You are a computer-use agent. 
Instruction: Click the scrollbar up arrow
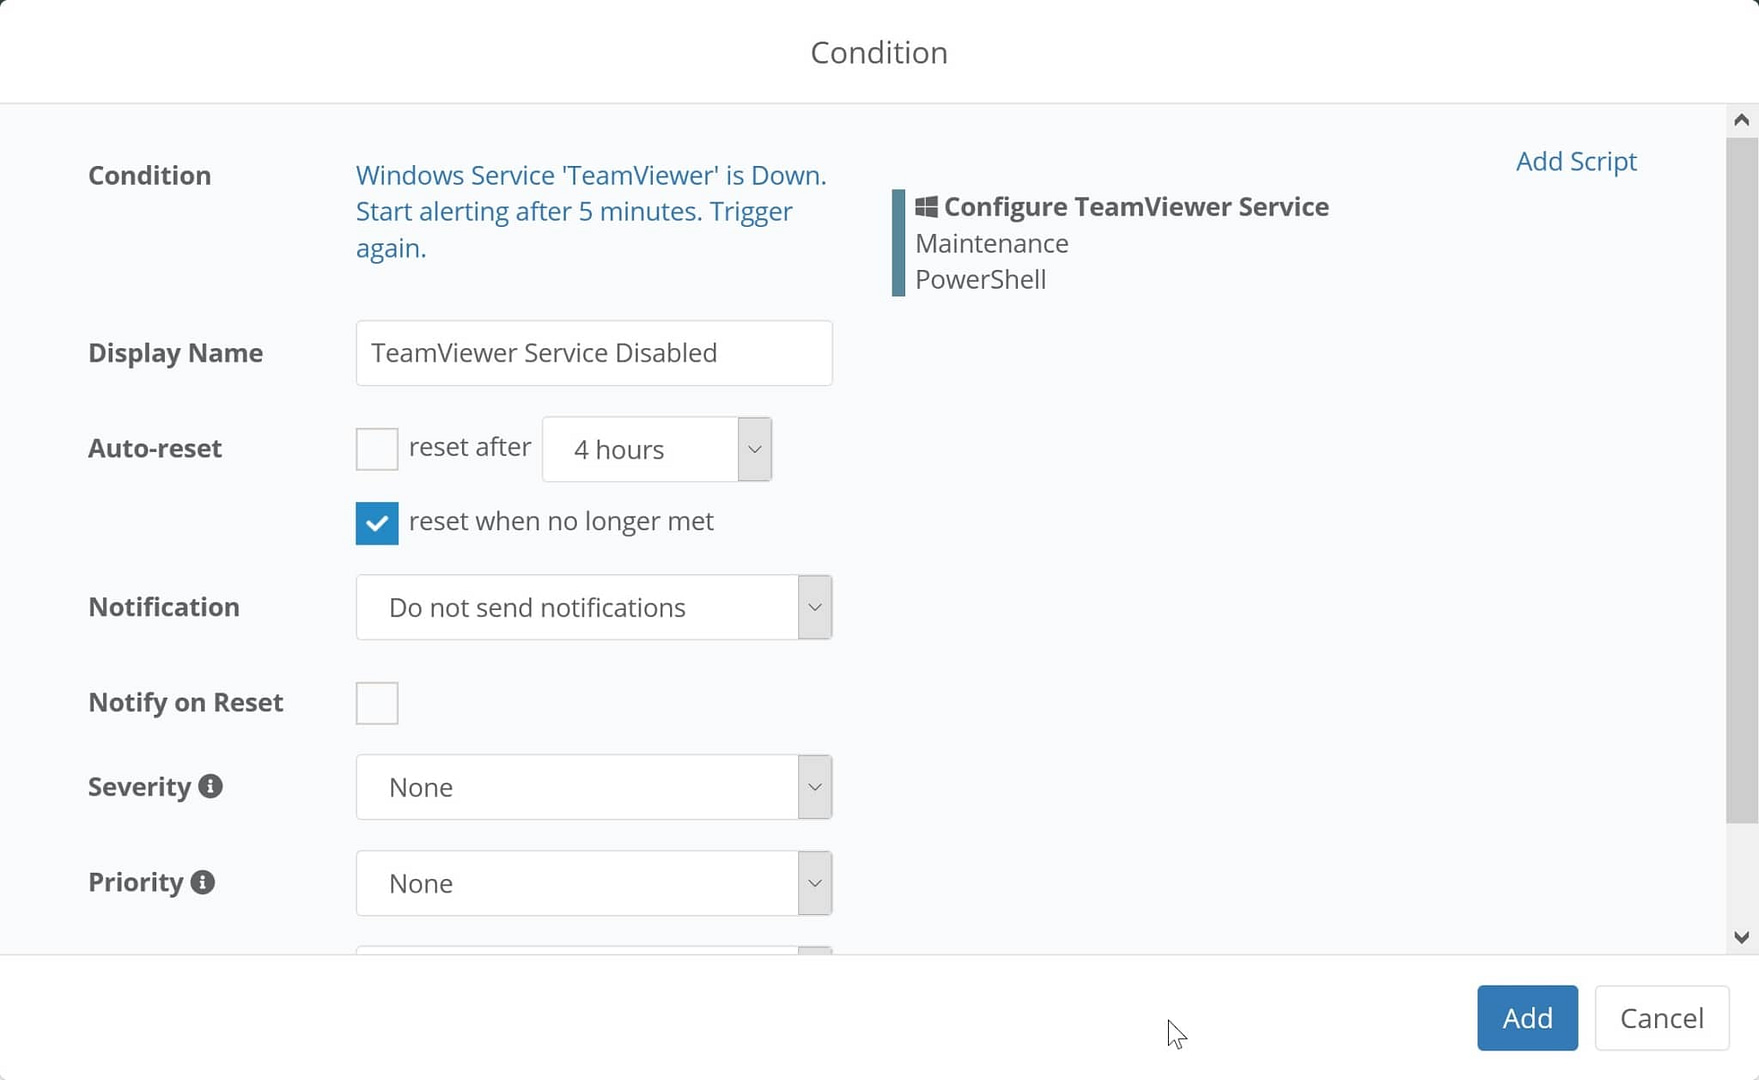pyautogui.click(x=1742, y=118)
